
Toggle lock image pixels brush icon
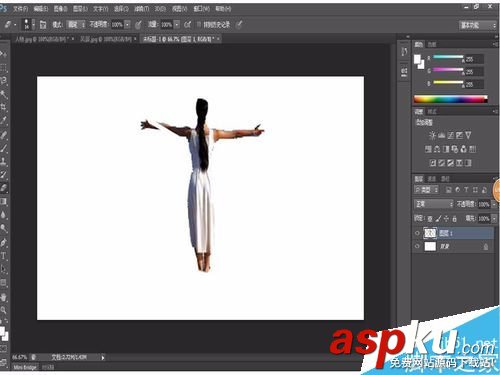coord(438,219)
